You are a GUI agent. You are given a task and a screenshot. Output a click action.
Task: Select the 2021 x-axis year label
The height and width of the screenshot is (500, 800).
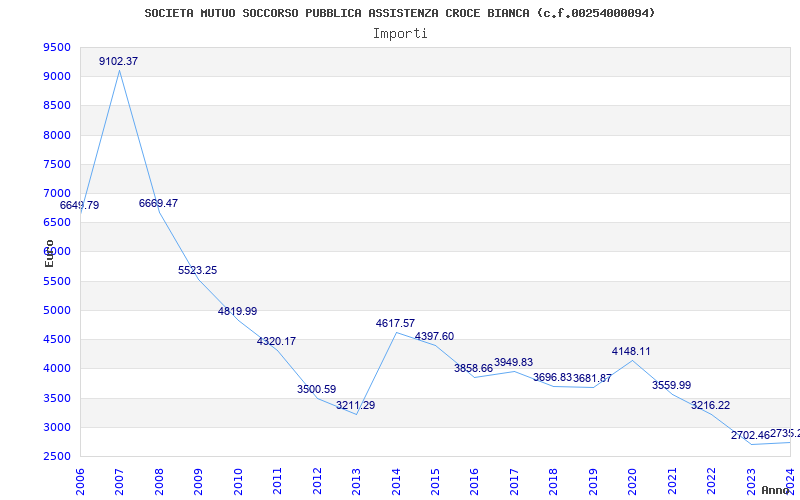click(672, 481)
